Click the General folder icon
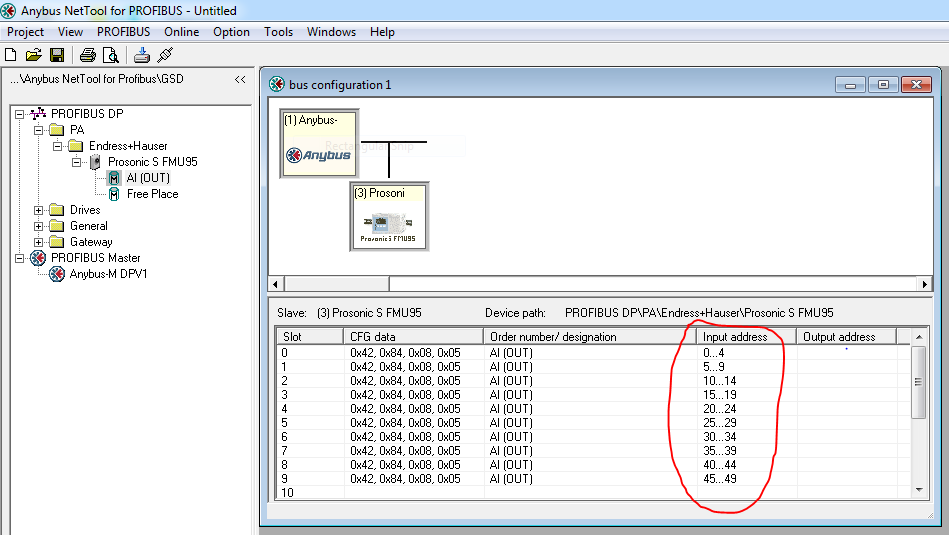949x535 pixels. (57, 226)
